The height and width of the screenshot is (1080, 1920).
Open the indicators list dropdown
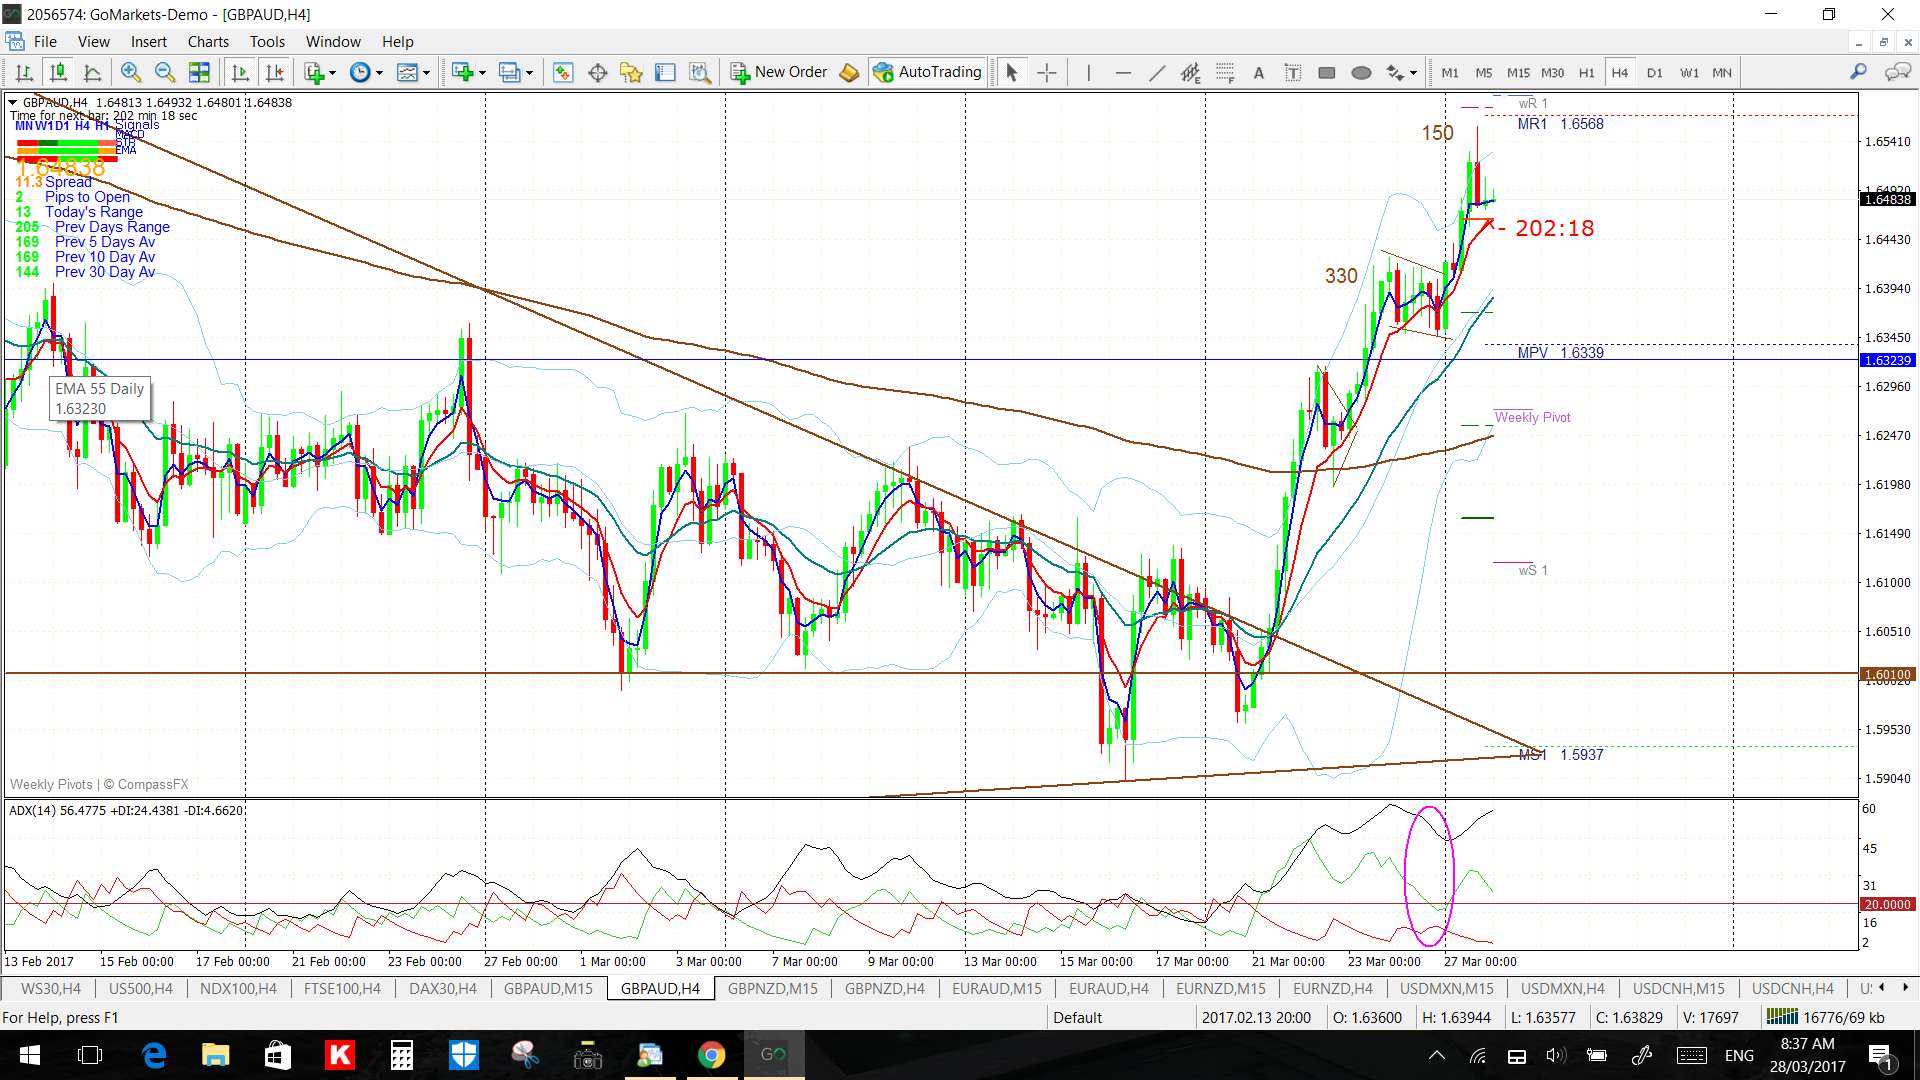[x=320, y=72]
